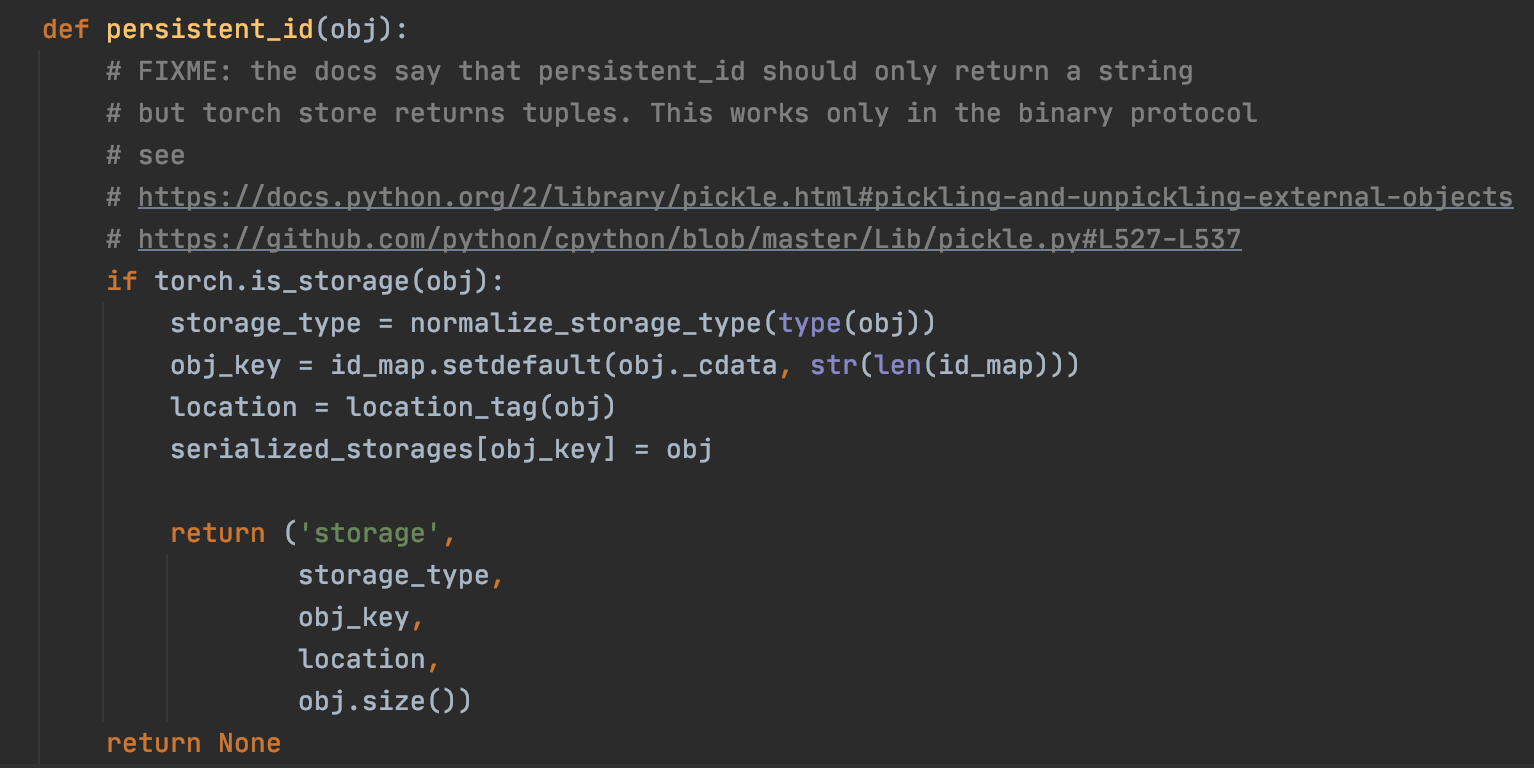Click the str builtin in the obj_key assignment
Screen dimensions: 1534x768
click(834, 365)
